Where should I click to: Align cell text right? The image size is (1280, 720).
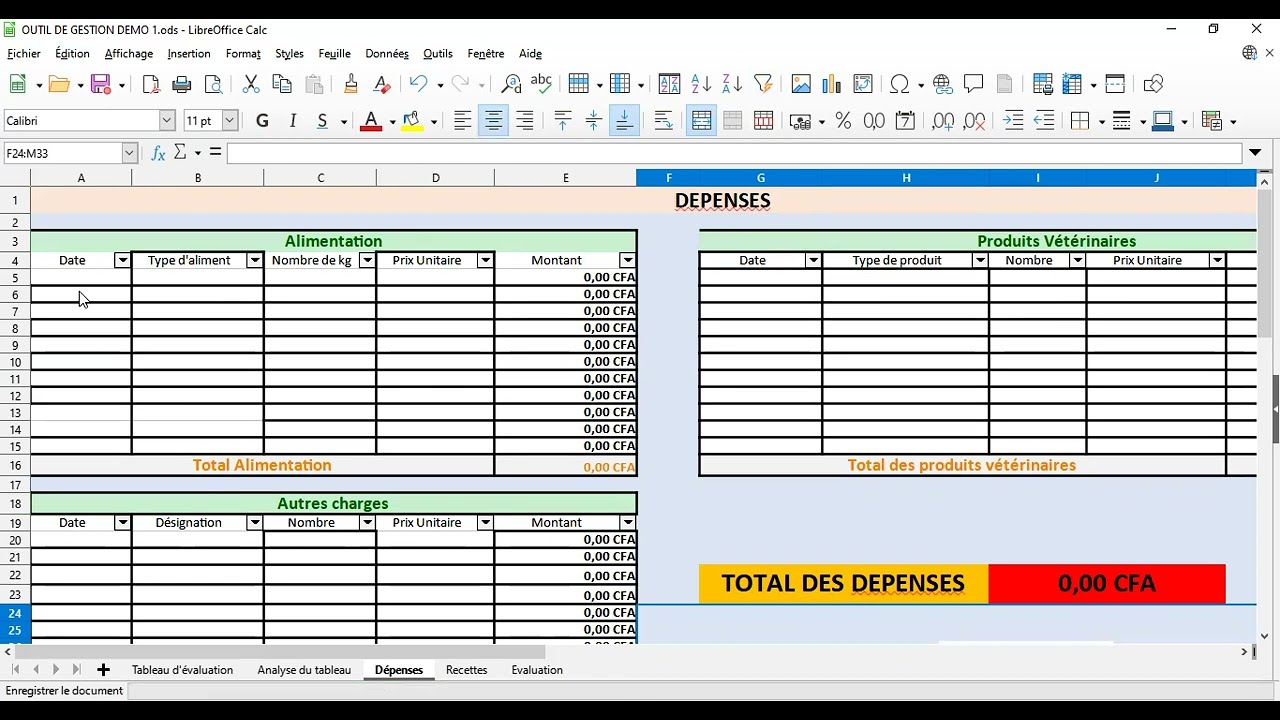point(524,121)
